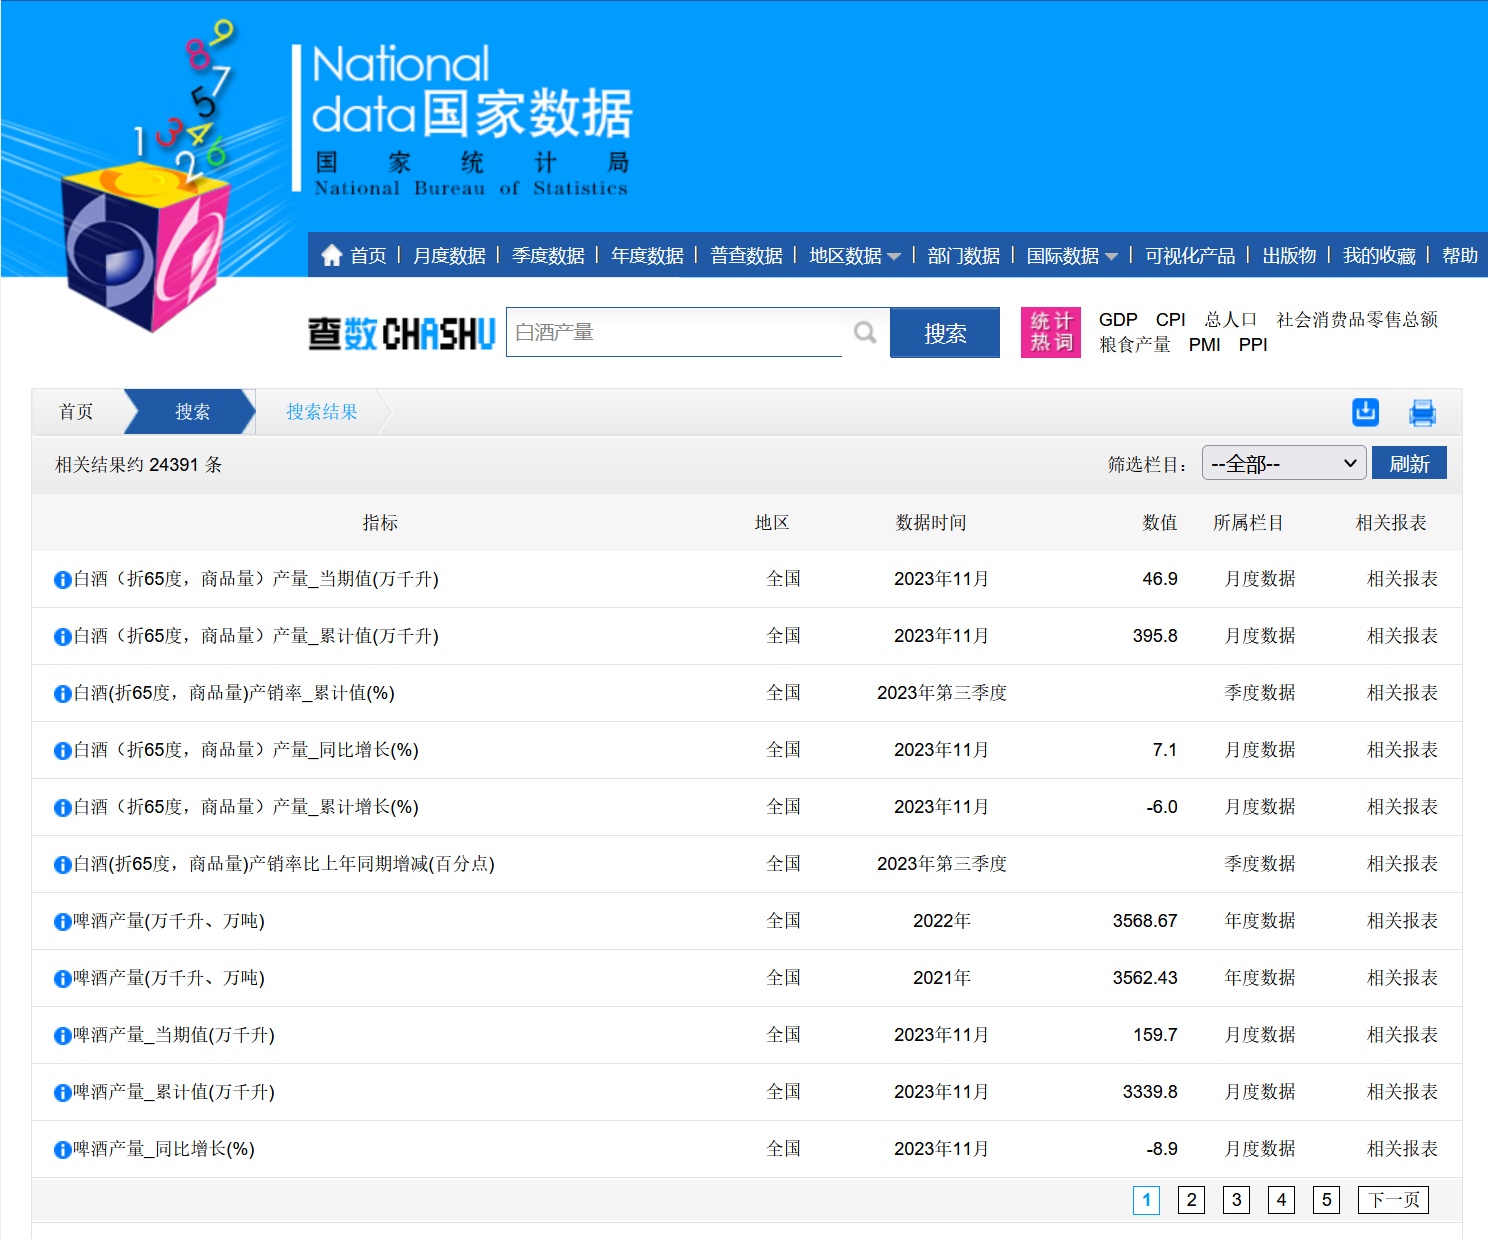The height and width of the screenshot is (1239, 1488).
Task: Click the home icon in the navigation bar
Action: (332, 256)
